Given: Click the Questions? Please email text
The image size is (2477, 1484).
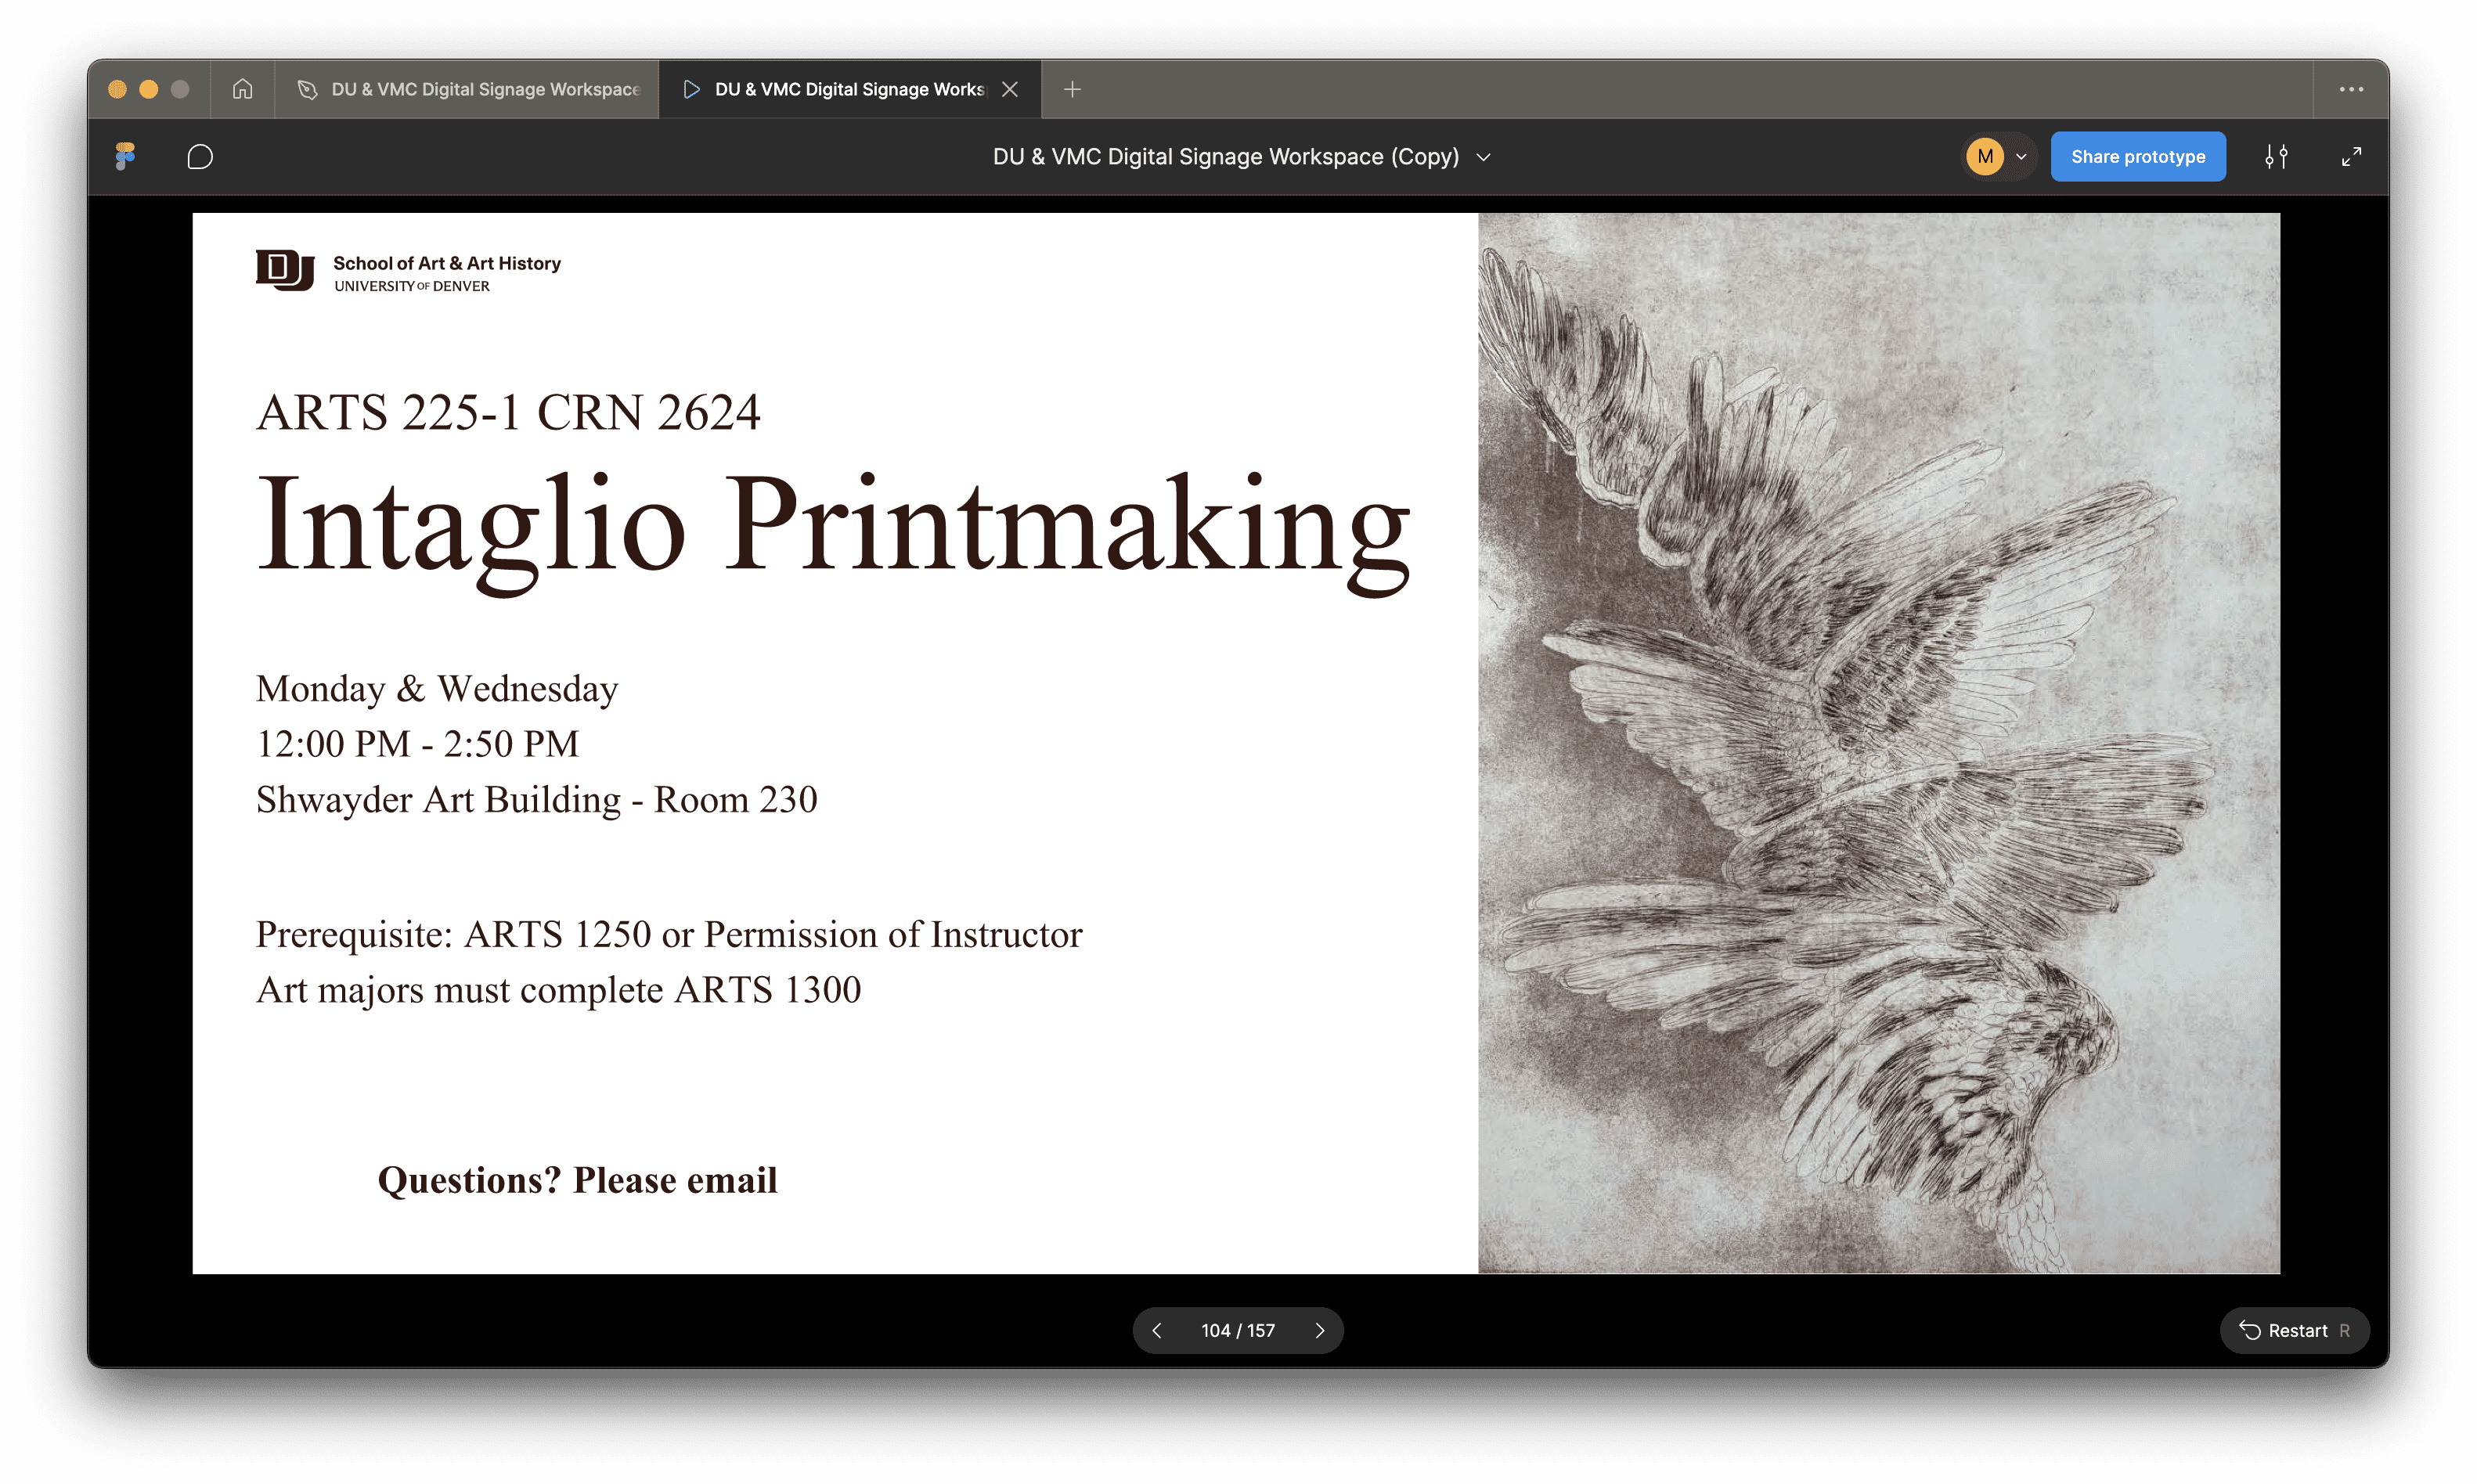Looking at the screenshot, I should [577, 1180].
